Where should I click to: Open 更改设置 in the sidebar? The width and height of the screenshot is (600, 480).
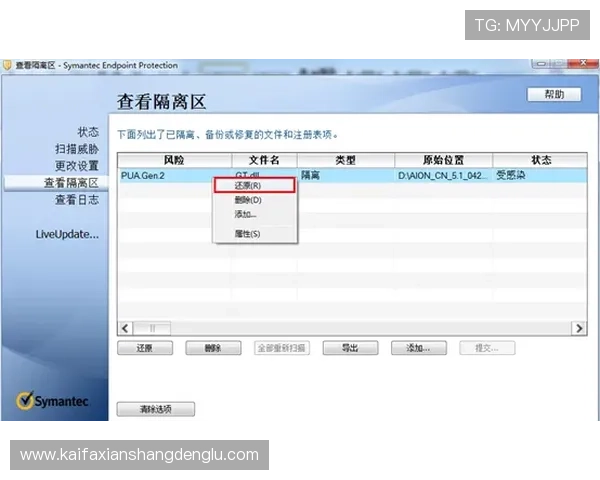click(77, 166)
